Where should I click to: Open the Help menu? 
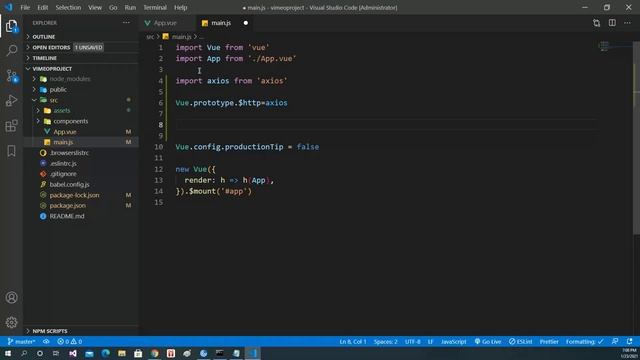click(180, 7)
